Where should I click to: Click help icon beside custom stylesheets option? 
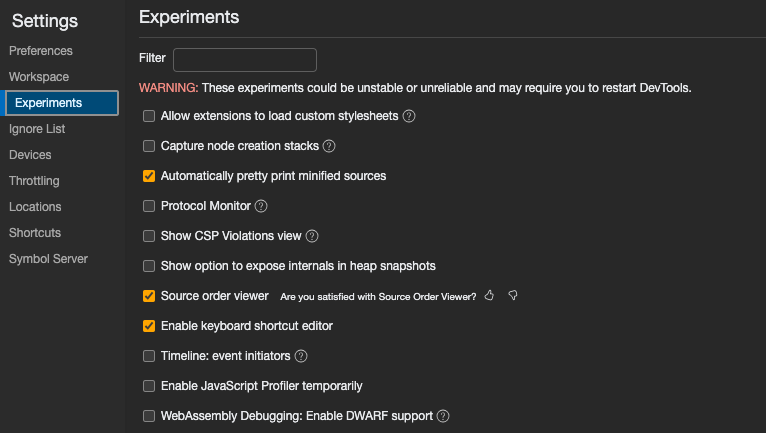[x=409, y=116]
